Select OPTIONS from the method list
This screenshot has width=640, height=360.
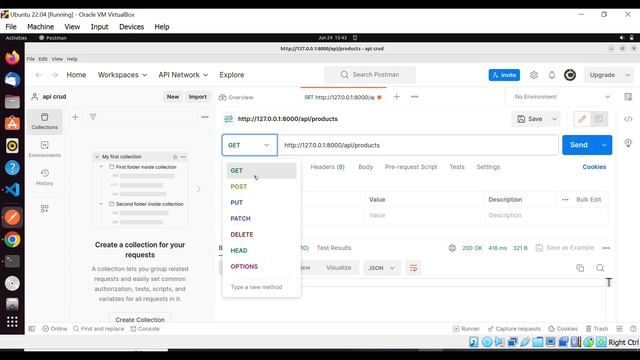[261, 266]
